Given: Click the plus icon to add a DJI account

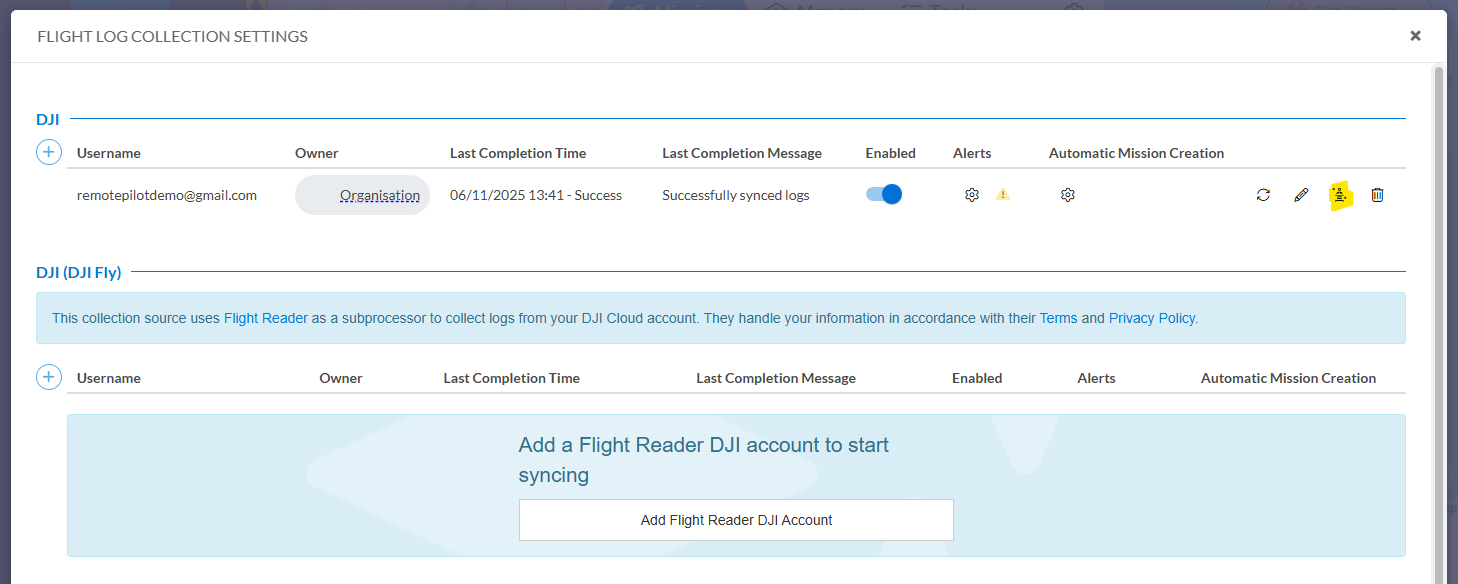Looking at the screenshot, I should pos(49,153).
